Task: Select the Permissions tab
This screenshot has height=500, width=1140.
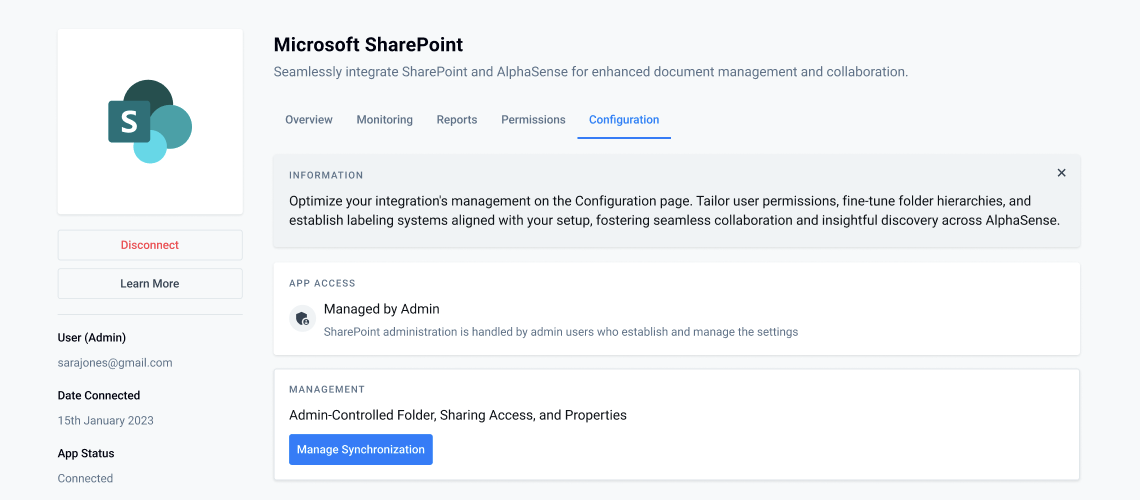Action: [533, 120]
